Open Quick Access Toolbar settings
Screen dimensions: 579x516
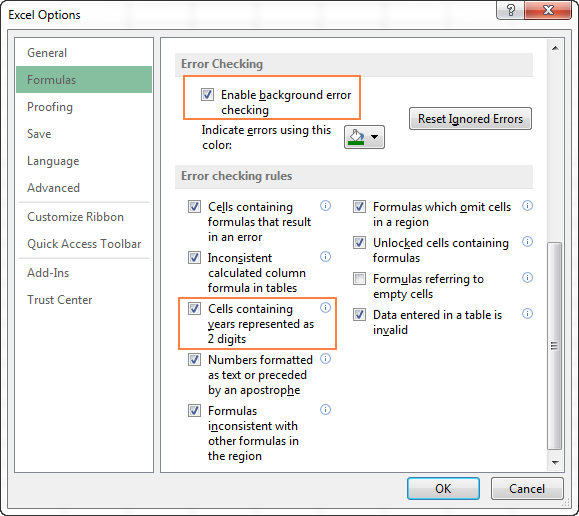click(x=84, y=244)
